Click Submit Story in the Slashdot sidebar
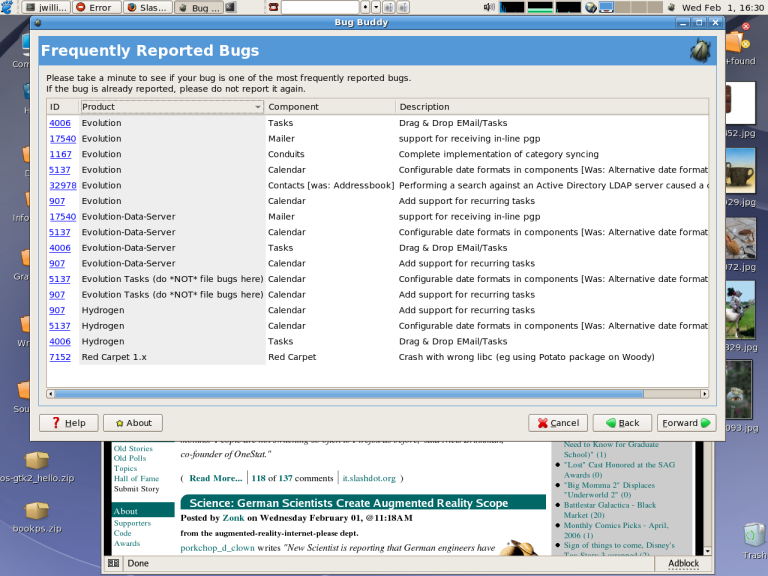Image resolution: width=768 pixels, height=576 pixels. tap(137, 489)
